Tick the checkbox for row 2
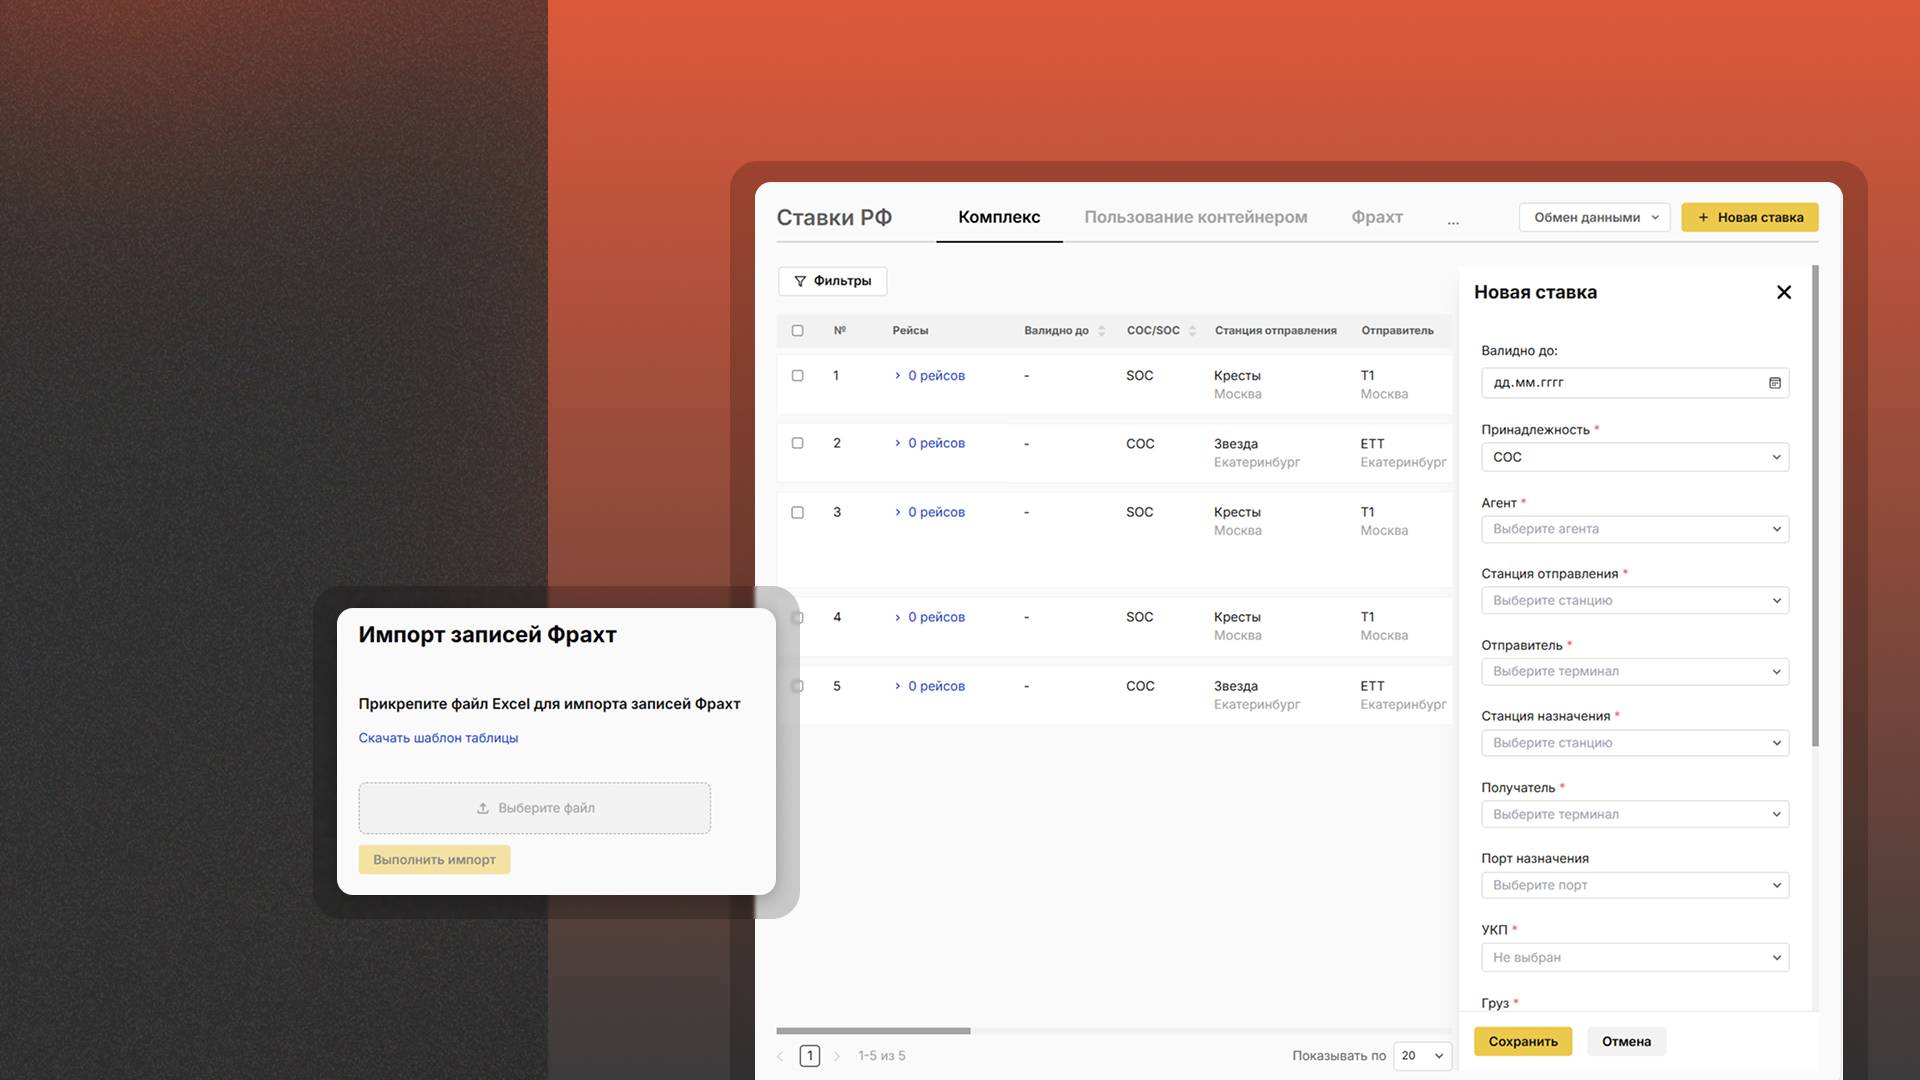The height and width of the screenshot is (1080, 1920). [x=797, y=443]
